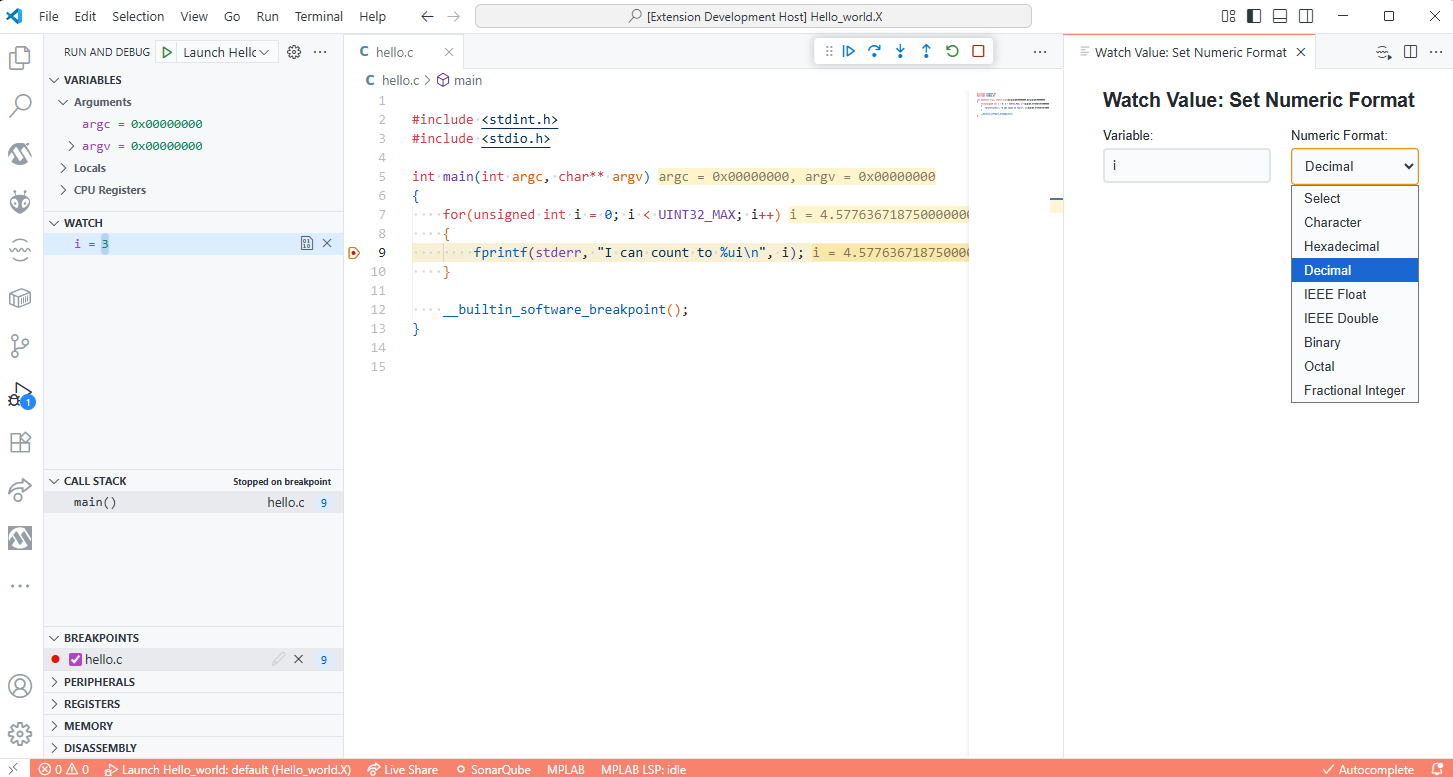Choose the Binary numeric format option
The width and height of the screenshot is (1453, 777).
(x=1322, y=342)
